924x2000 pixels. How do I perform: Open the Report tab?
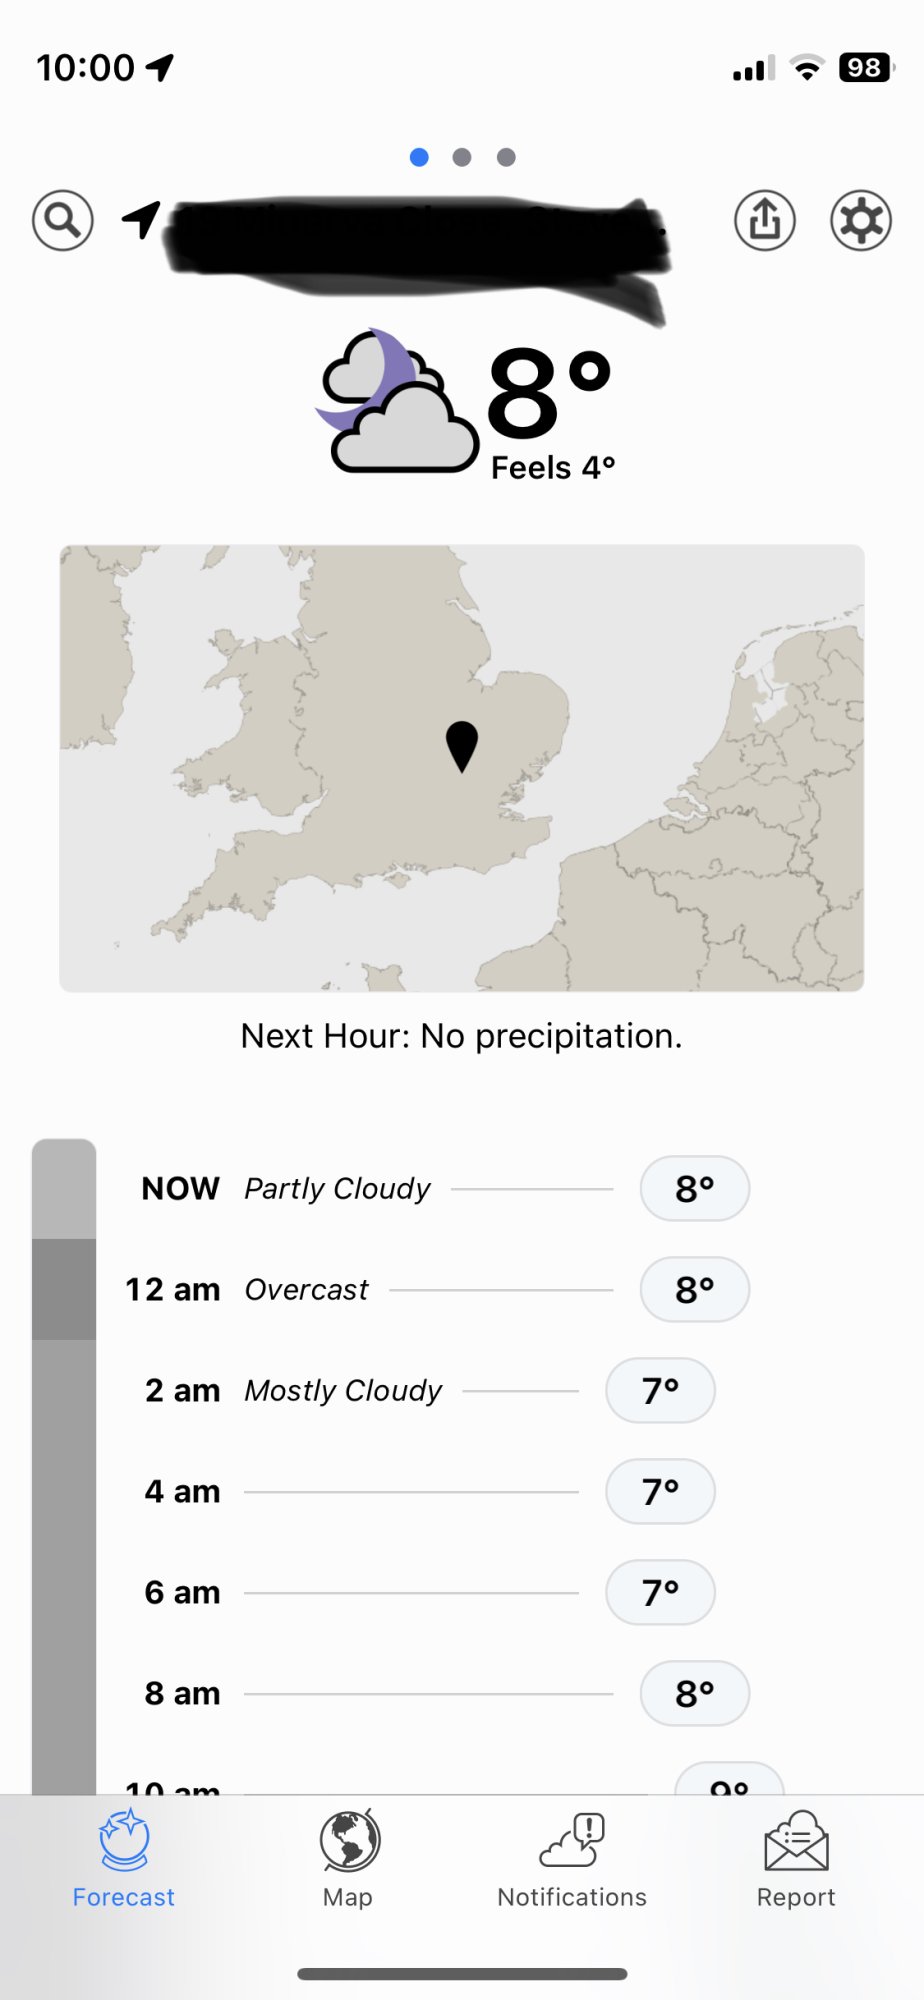(796, 1859)
